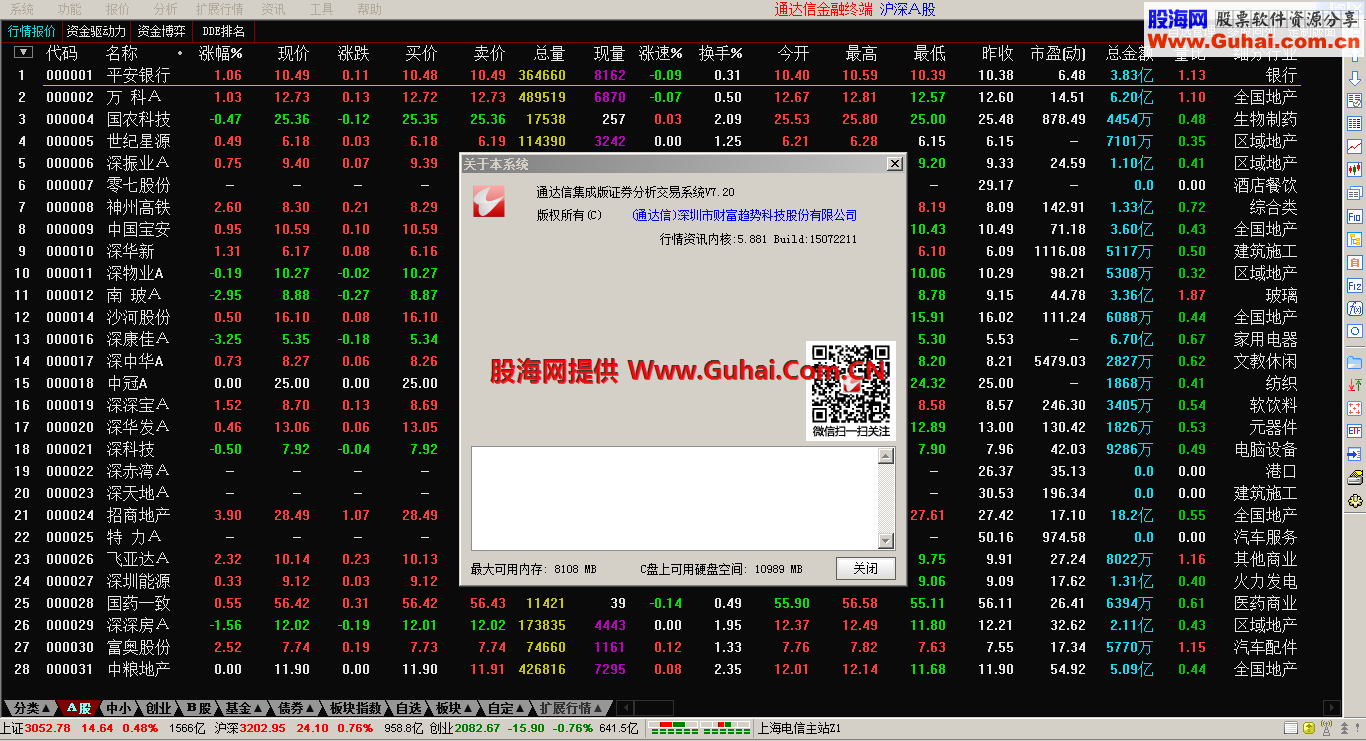
Task: Expand the 债券▲ bottom tab menu
Action: point(297,708)
